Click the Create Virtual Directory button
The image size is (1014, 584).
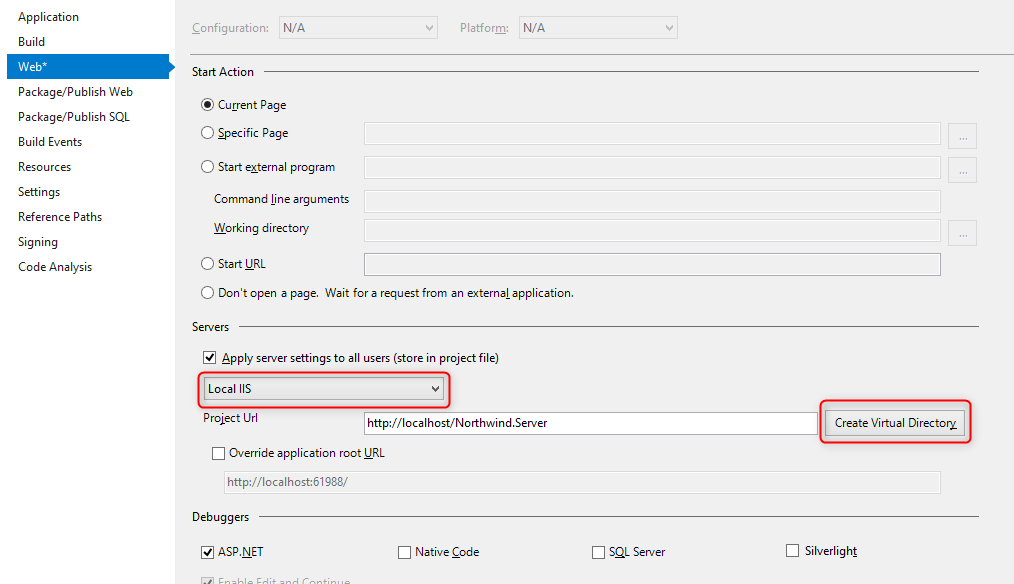tap(893, 422)
